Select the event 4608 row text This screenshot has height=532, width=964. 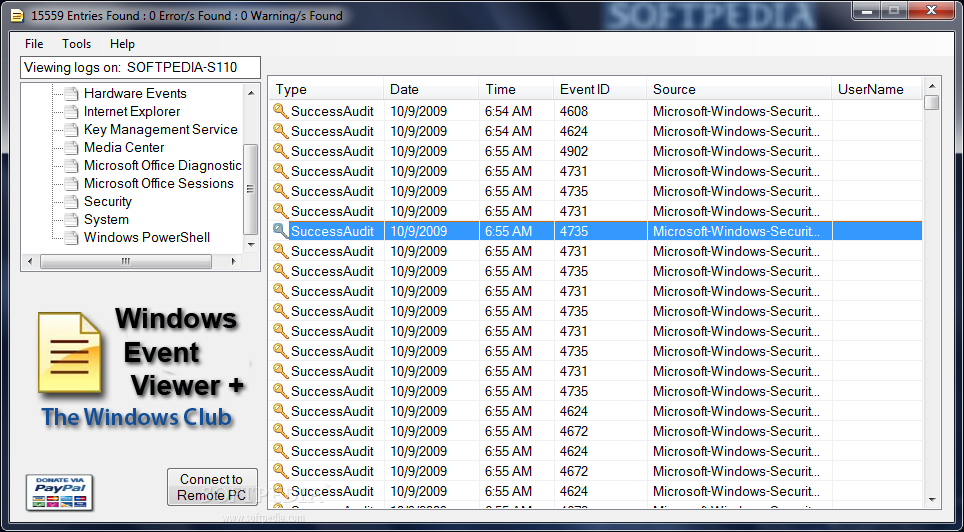(332, 111)
